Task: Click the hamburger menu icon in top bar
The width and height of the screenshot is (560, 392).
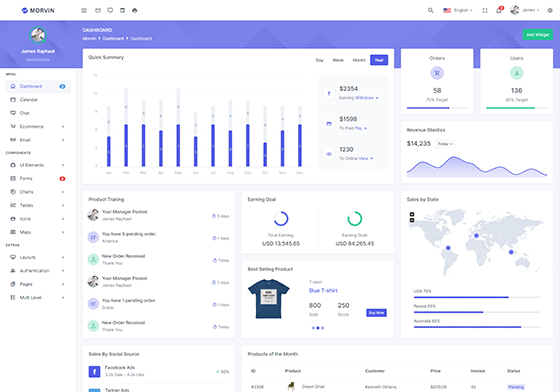Action: pyautogui.click(x=84, y=11)
